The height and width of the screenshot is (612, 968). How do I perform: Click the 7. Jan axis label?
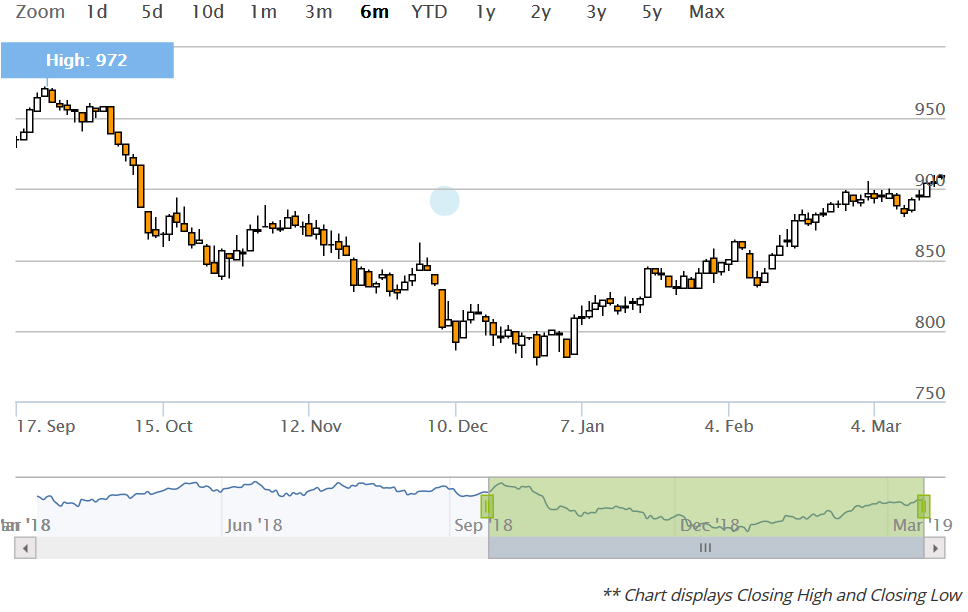click(x=582, y=426)
